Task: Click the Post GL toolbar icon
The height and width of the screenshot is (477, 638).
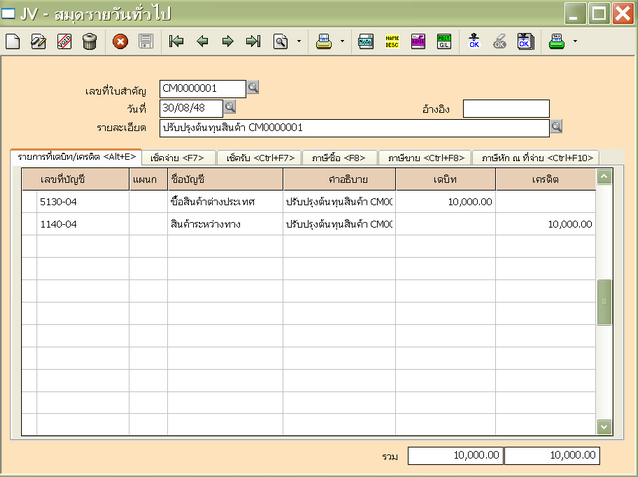Action: click(x=444, y=42)
